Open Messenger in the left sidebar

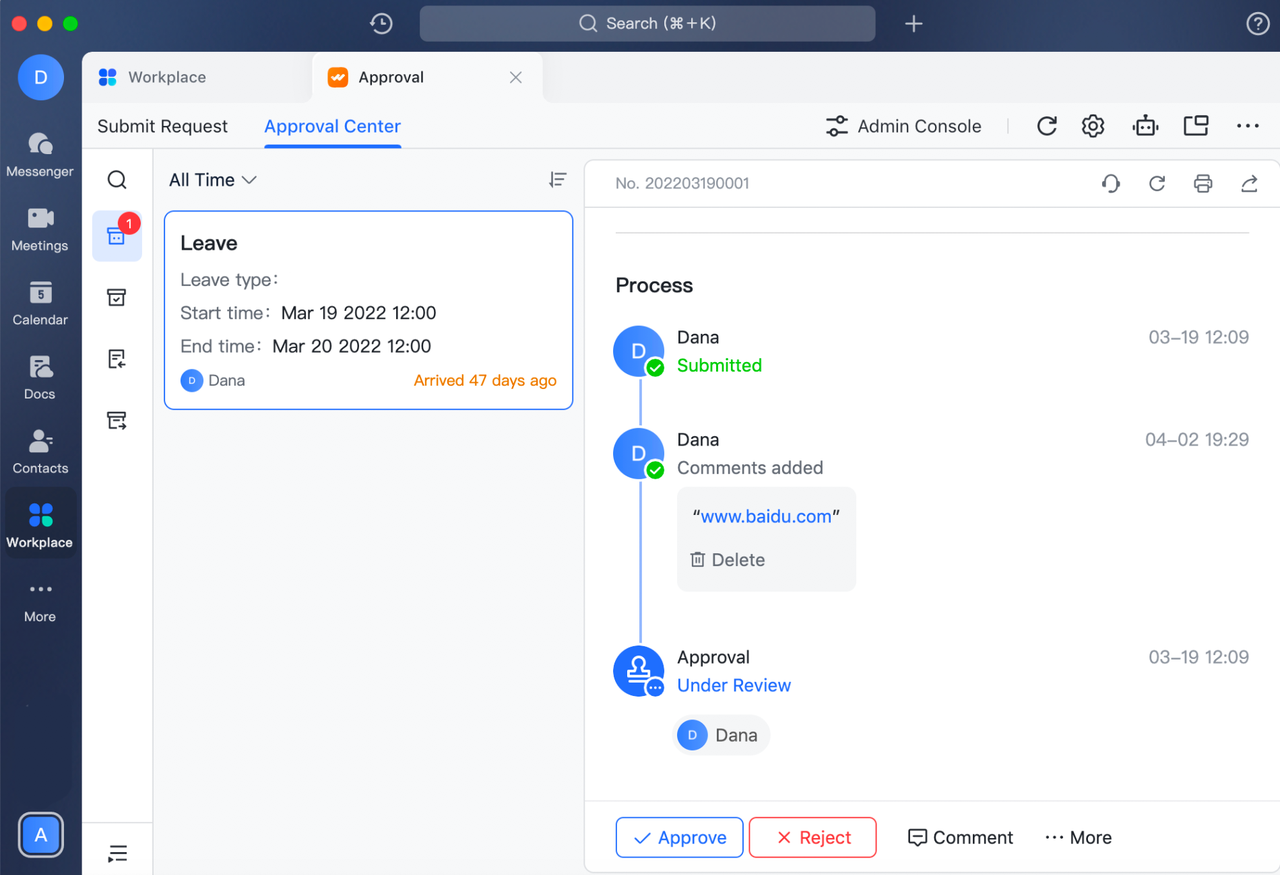coord(40,154)
